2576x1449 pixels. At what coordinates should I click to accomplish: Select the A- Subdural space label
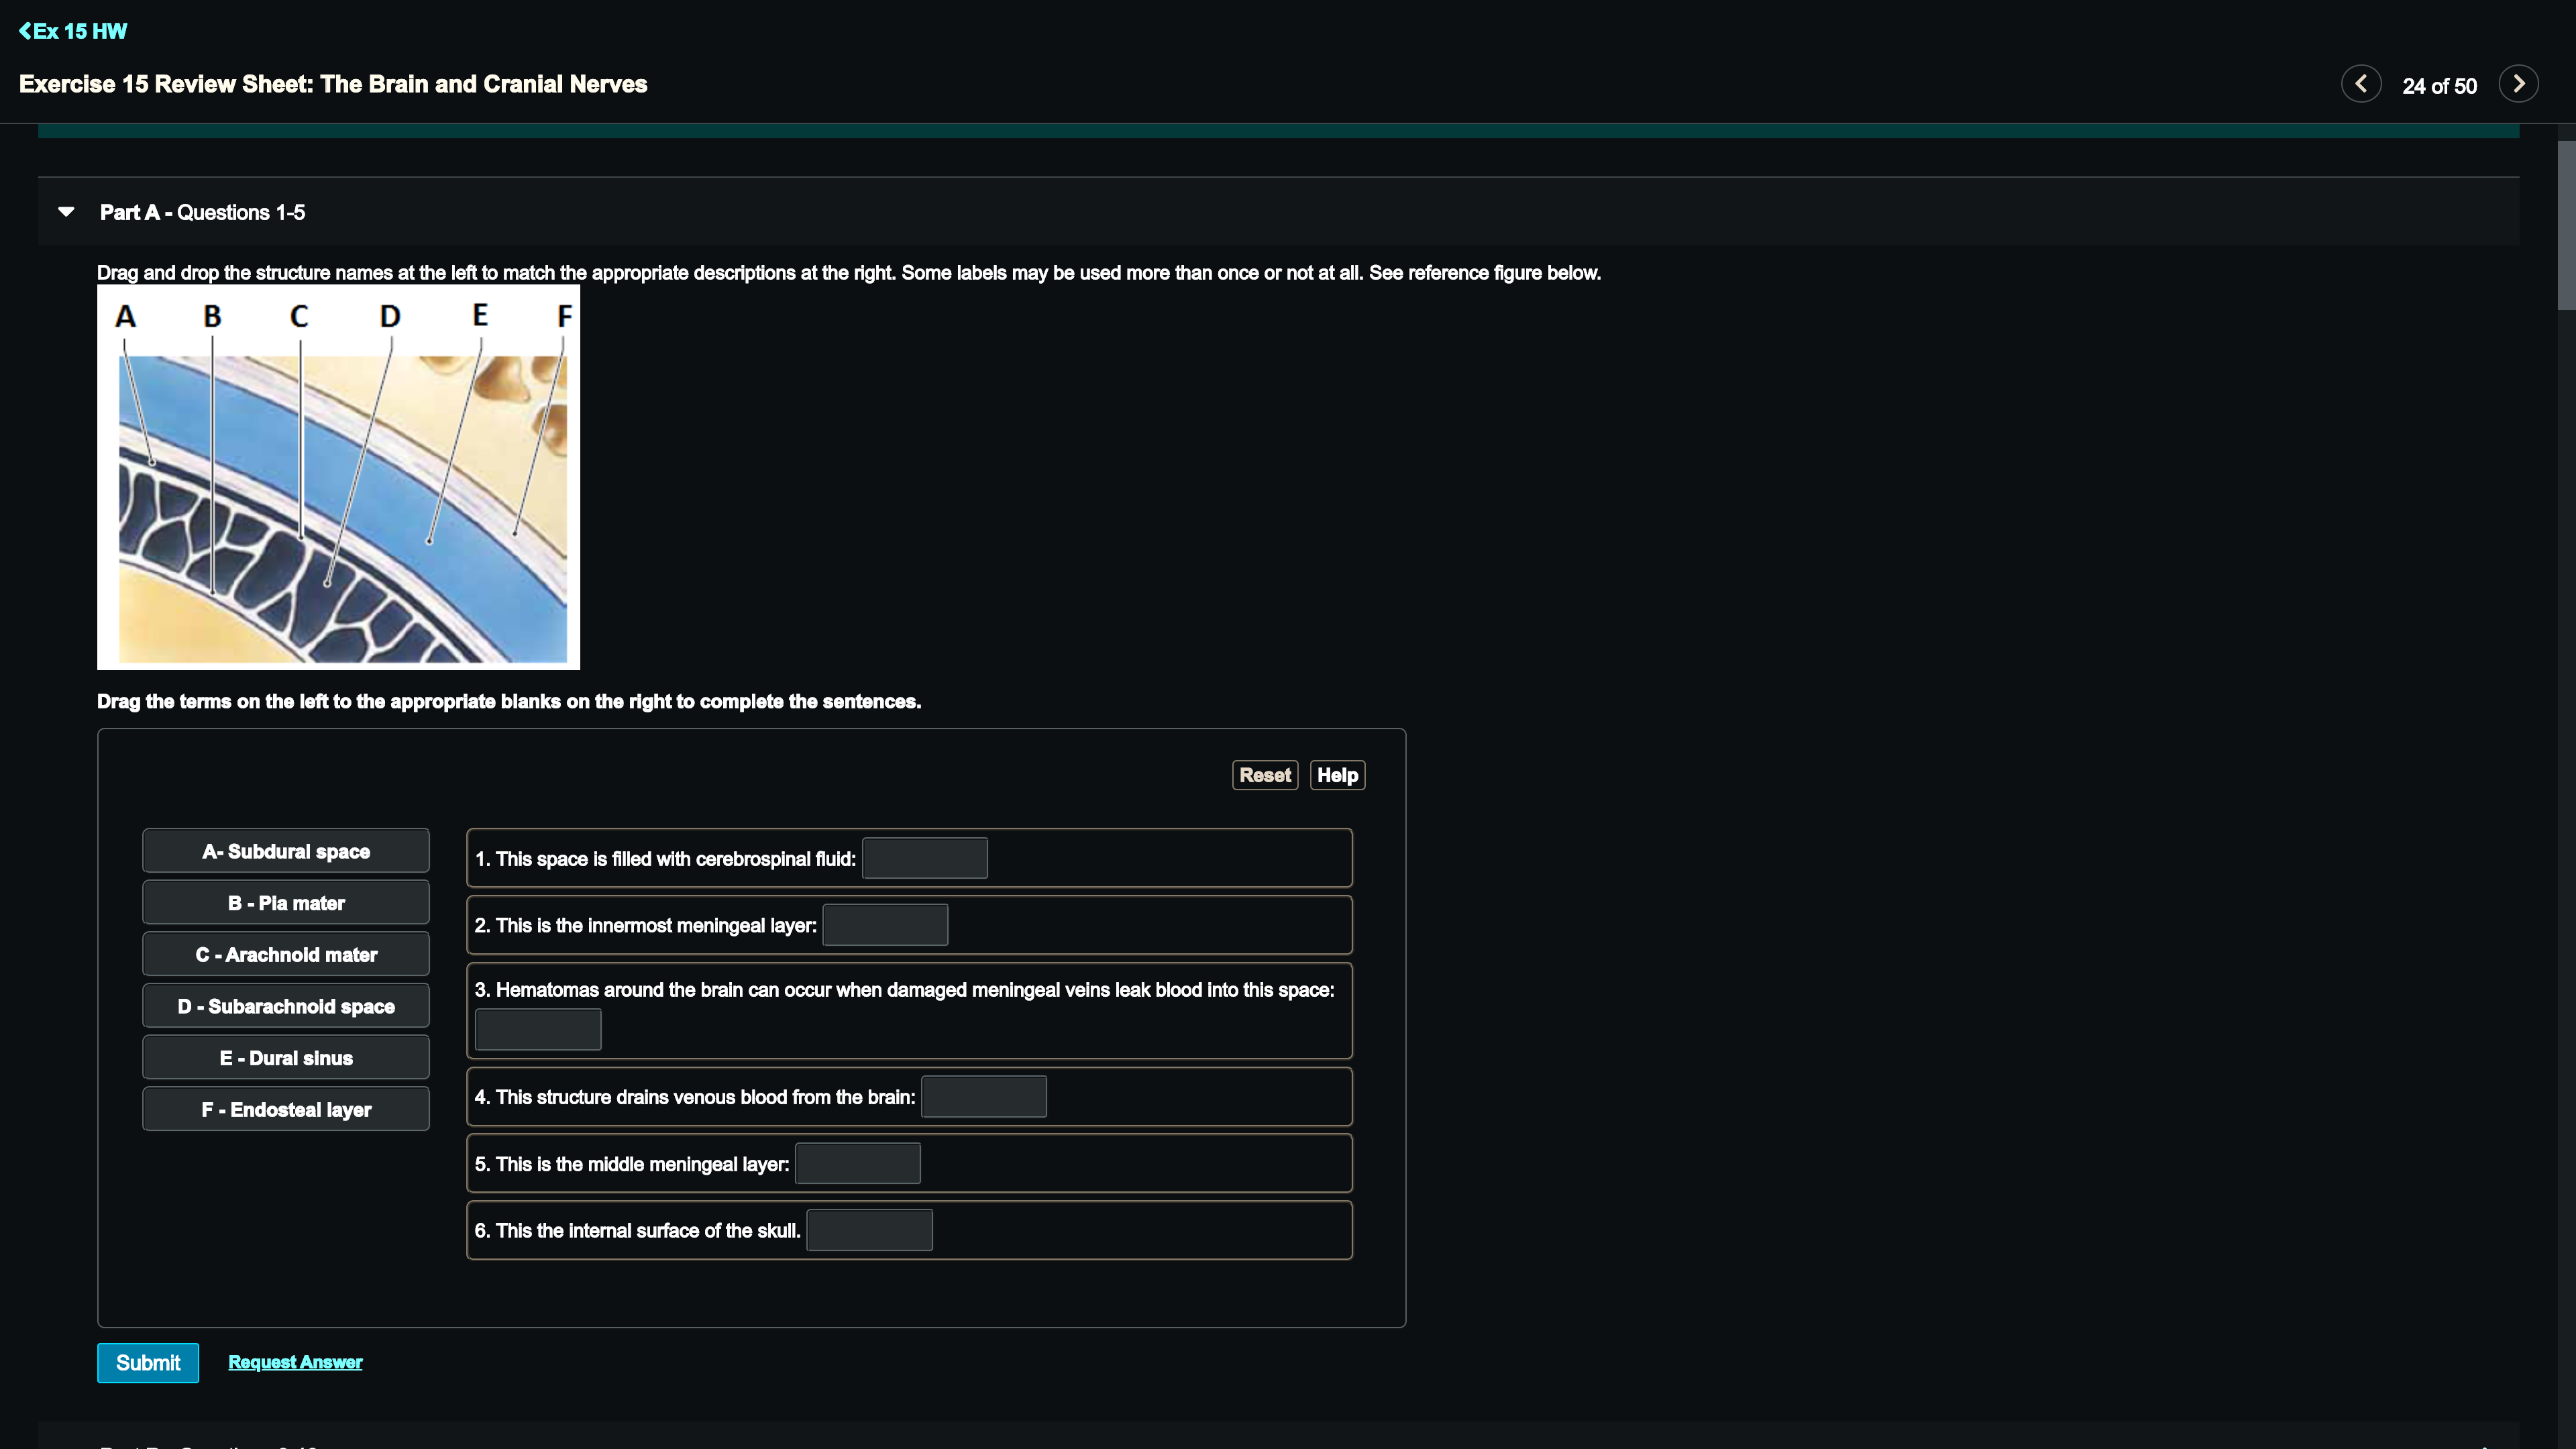click(286, 851)
